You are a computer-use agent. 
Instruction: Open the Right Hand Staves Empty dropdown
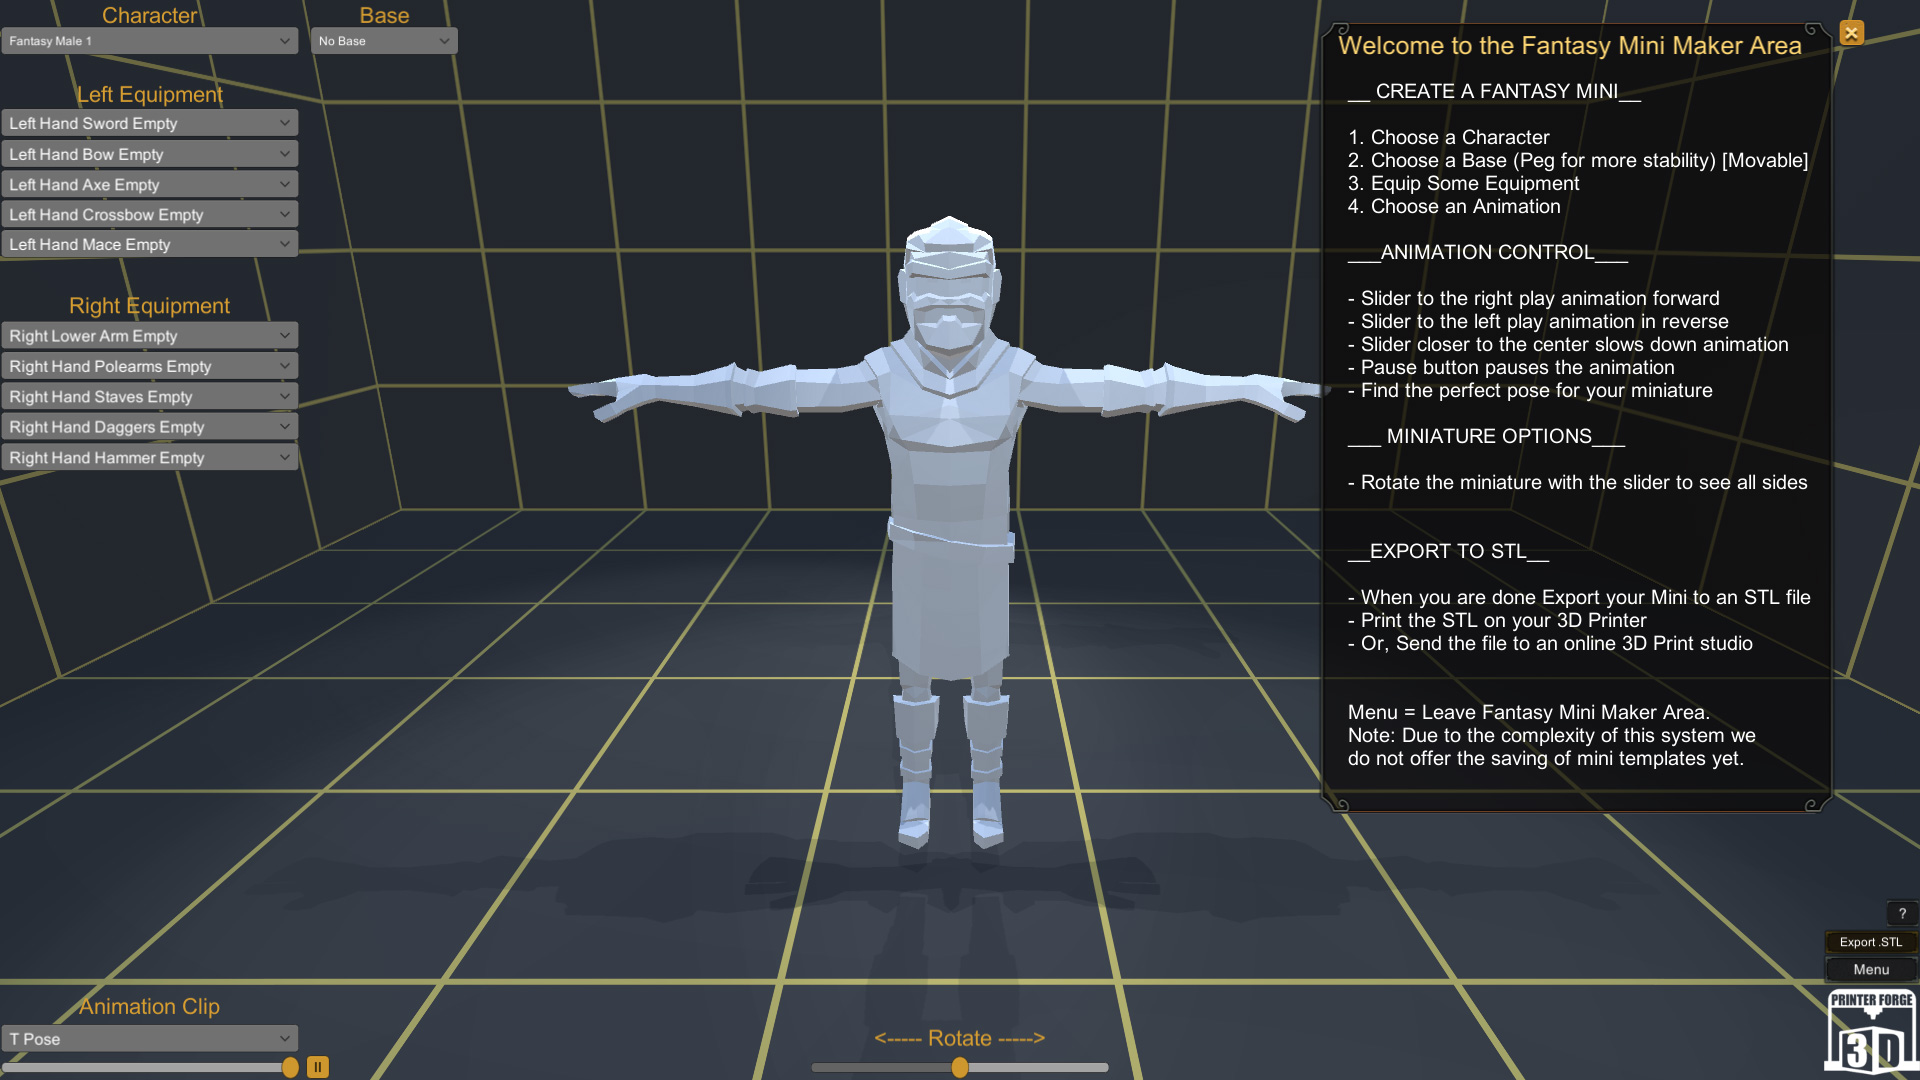[150, 396]
